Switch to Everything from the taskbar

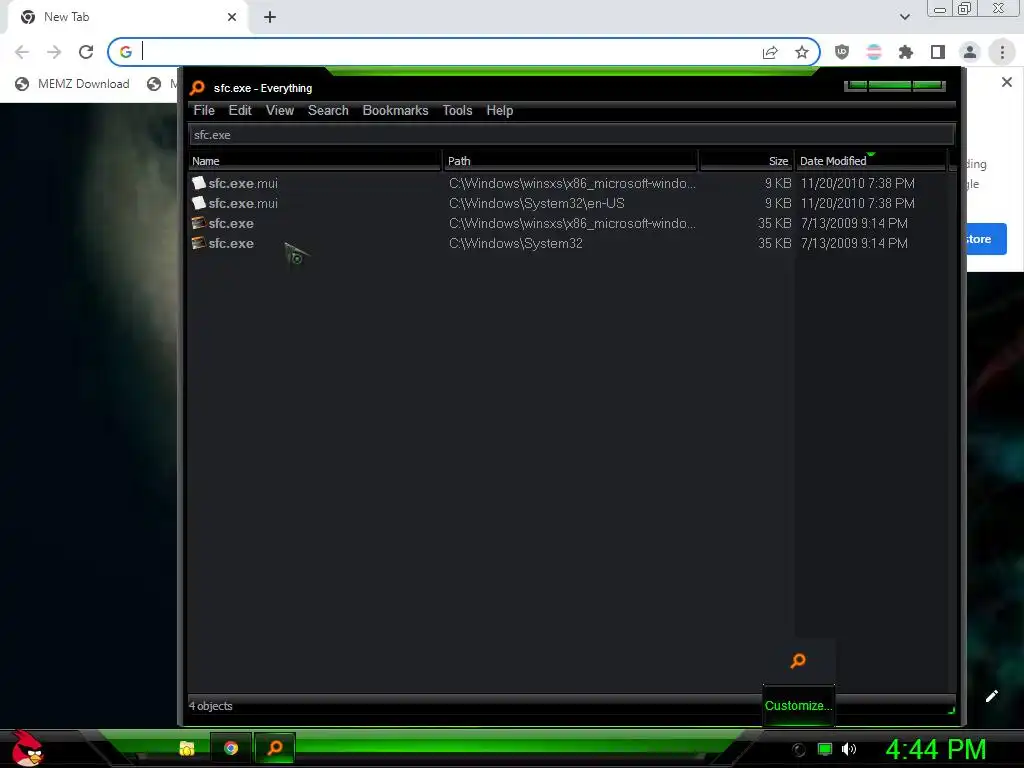[274, 748]
